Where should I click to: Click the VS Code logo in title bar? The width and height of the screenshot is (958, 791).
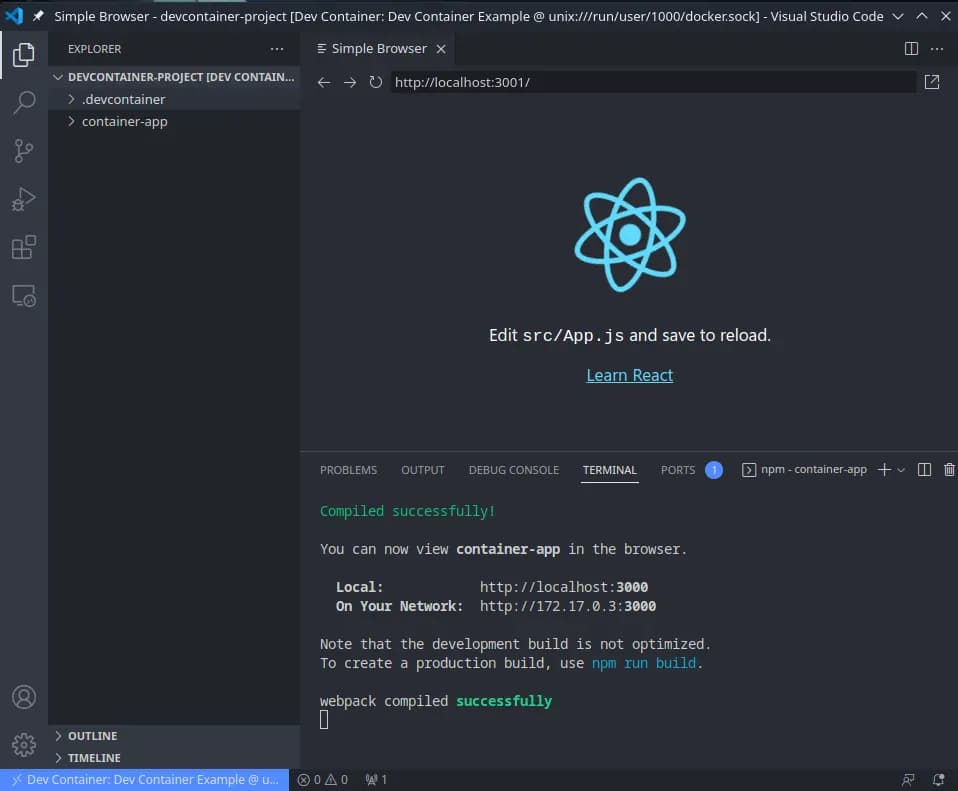pyautogui.click(x=13, y=16)
